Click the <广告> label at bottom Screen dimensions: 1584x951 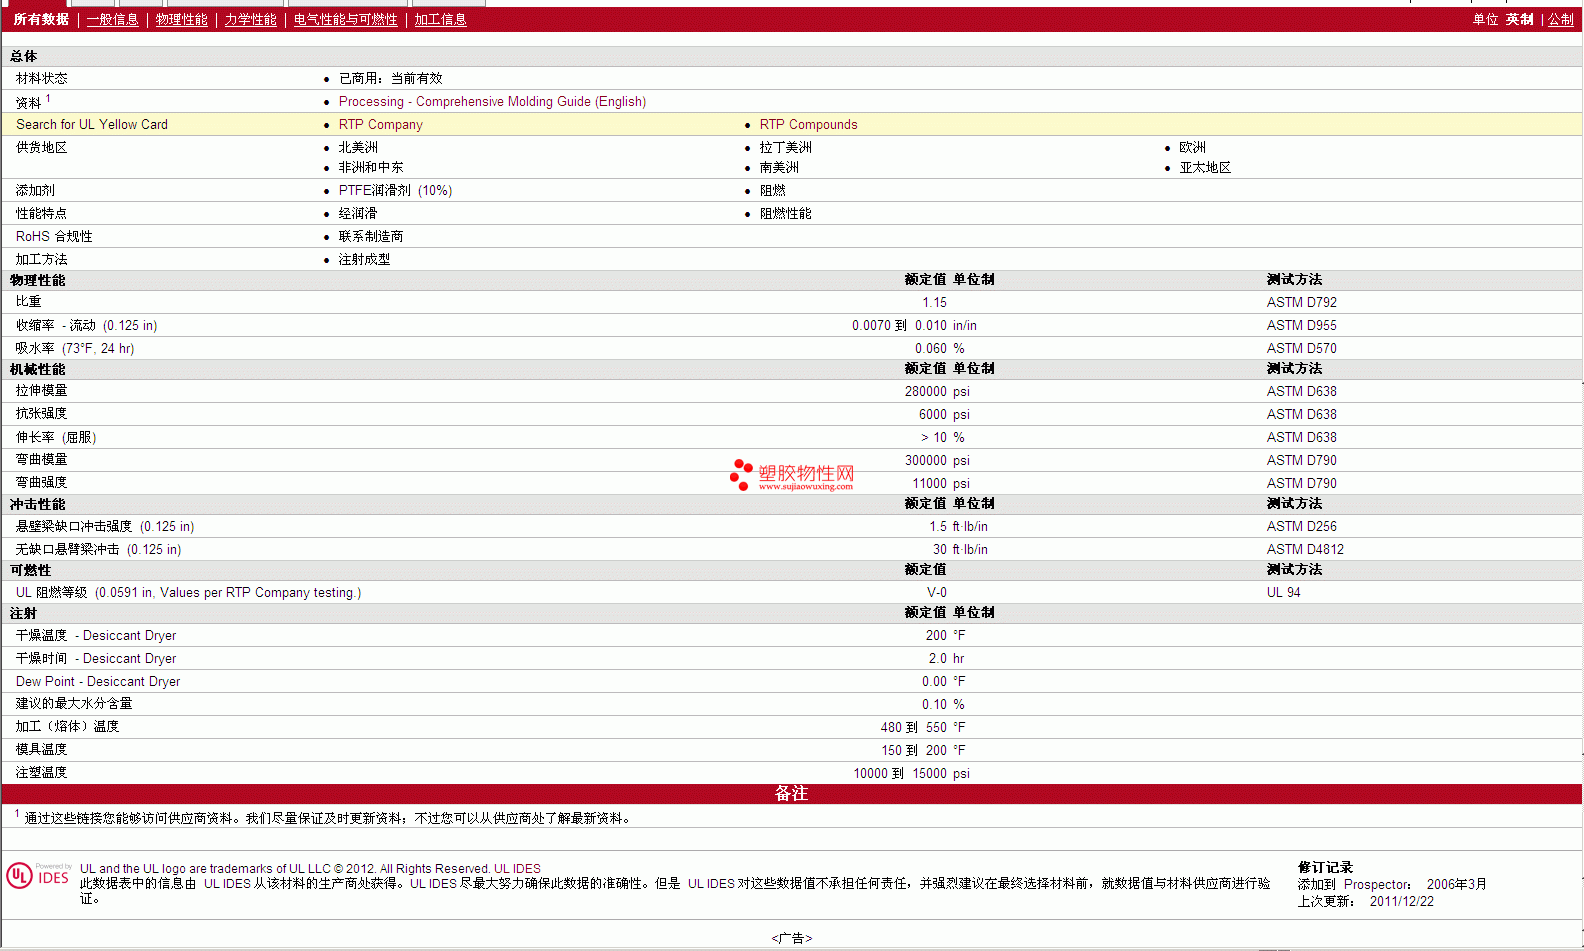coord(791,938)
